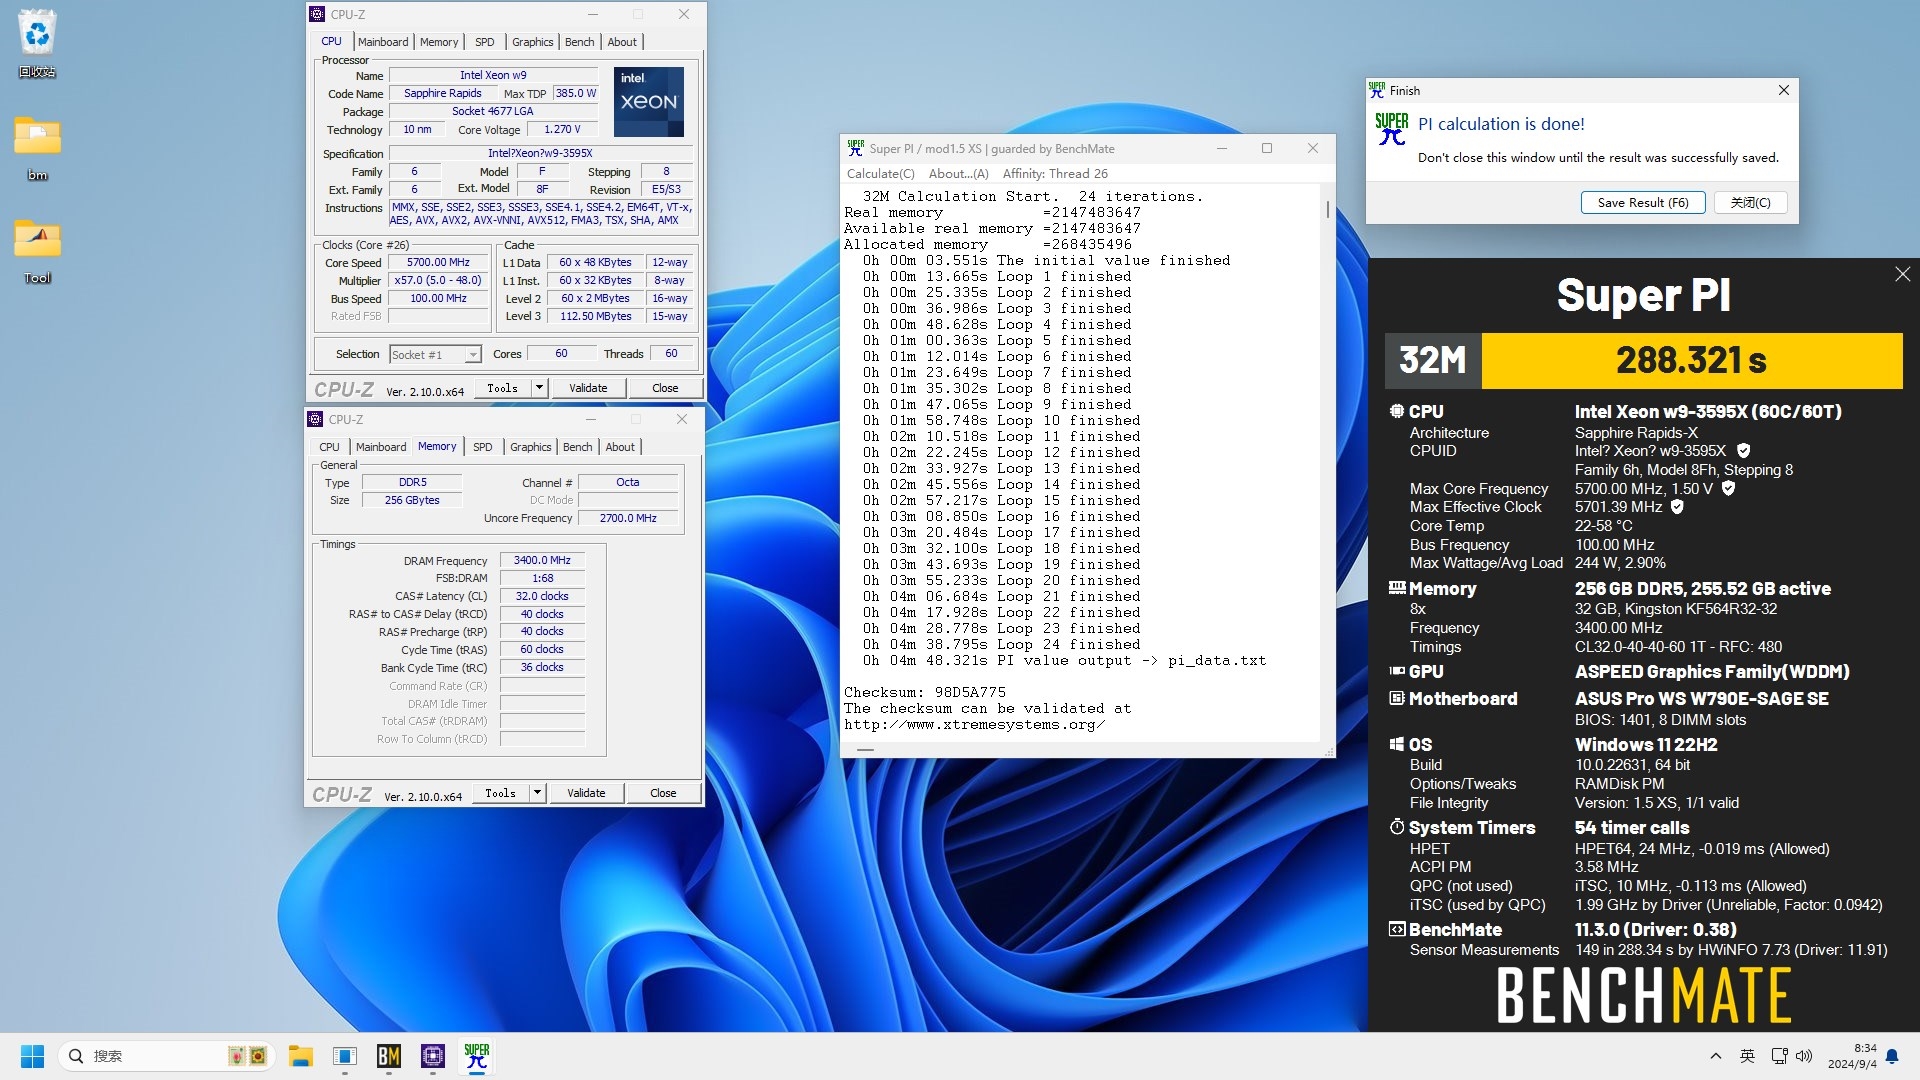
Task: Click the Core Speed 5700.00 MHz value
Action: (x=438, y=263)
